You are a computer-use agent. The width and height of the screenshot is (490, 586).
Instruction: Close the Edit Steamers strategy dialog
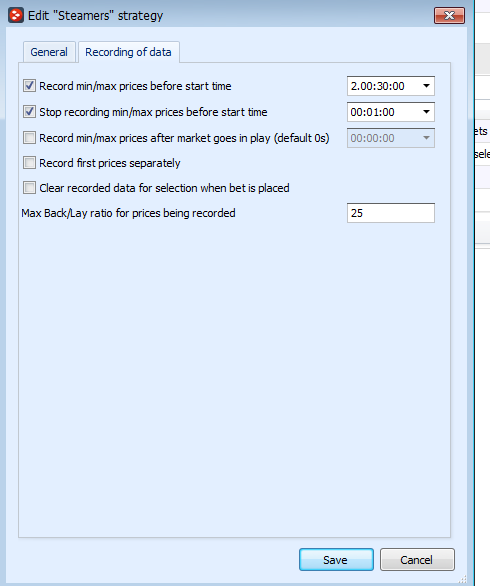pyautogui.click(x=449, y=15)
